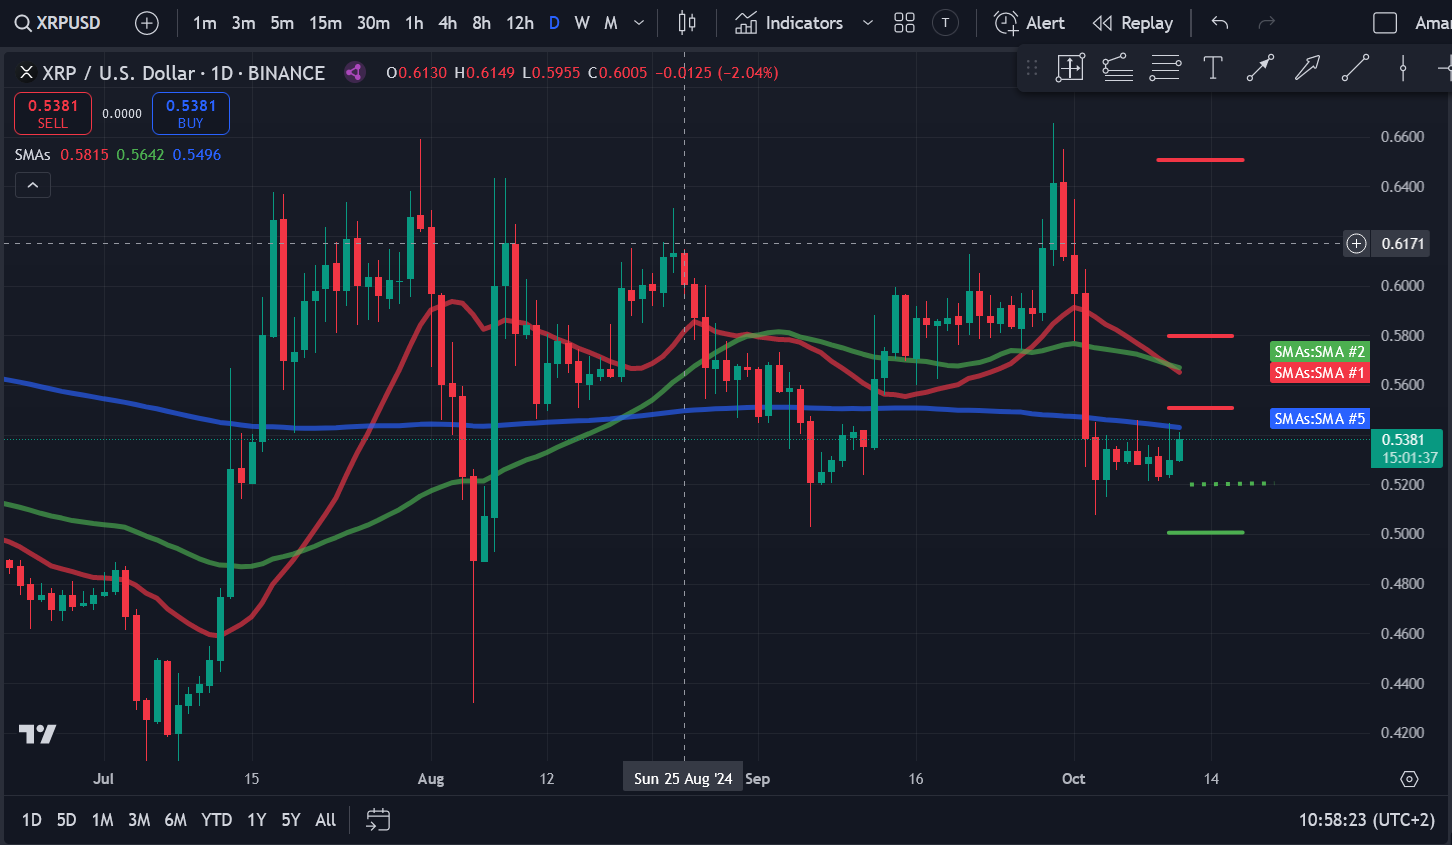Open the Go to date calendar icon
The width and height of the screenshot is (1452, 845).
(378, 820)
